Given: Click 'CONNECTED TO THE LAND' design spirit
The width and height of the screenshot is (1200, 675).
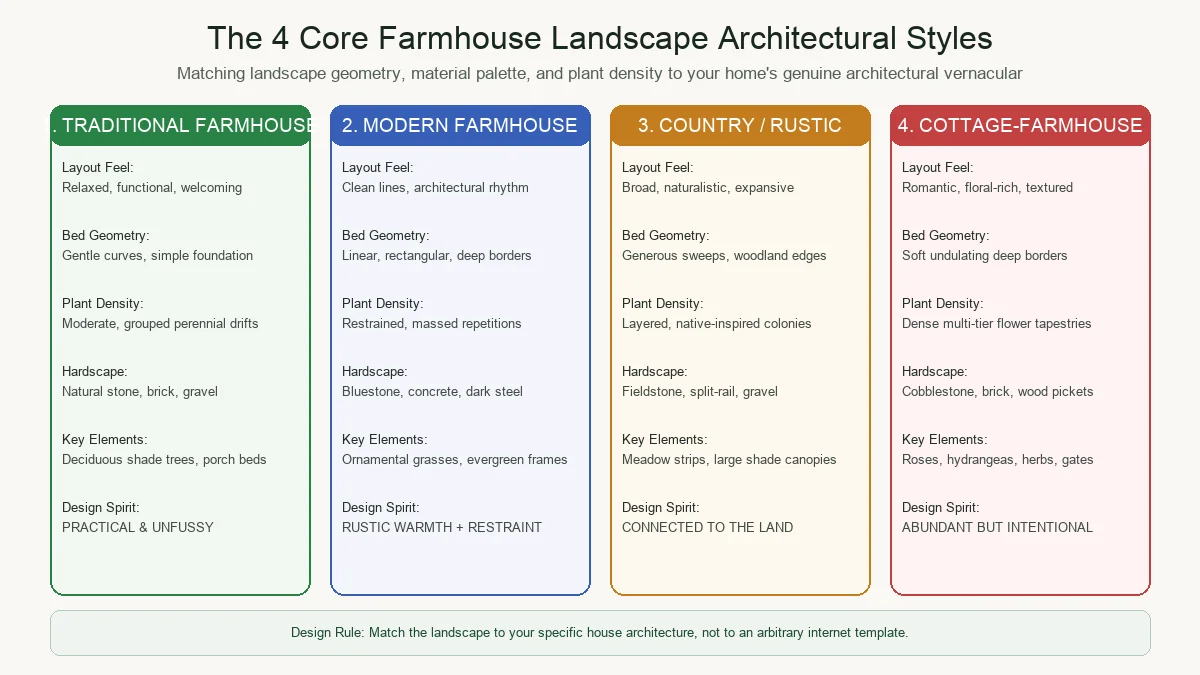Looking at the screenshot, I should tap(708, 527).
